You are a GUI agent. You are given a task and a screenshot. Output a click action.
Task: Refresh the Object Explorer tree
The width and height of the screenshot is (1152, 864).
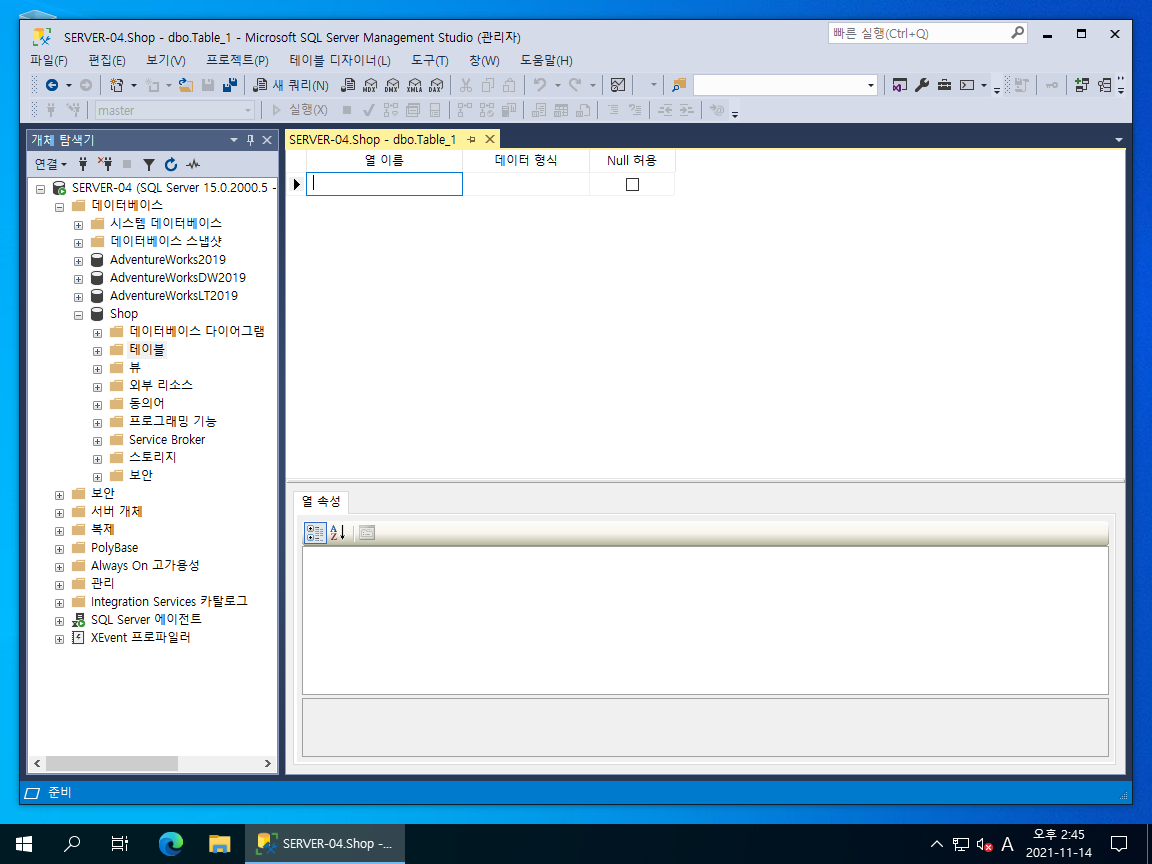pos(171,164)
